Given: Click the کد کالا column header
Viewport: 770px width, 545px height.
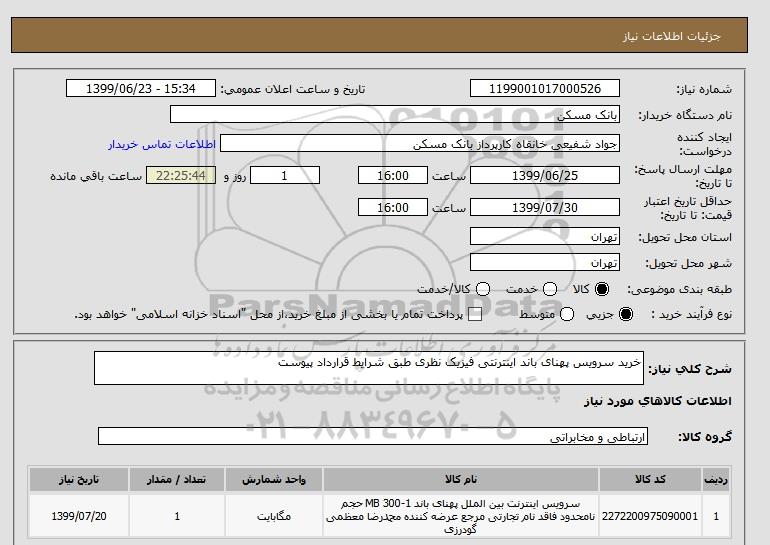Looking at the screenshot, I should click(x=650, y=479).
